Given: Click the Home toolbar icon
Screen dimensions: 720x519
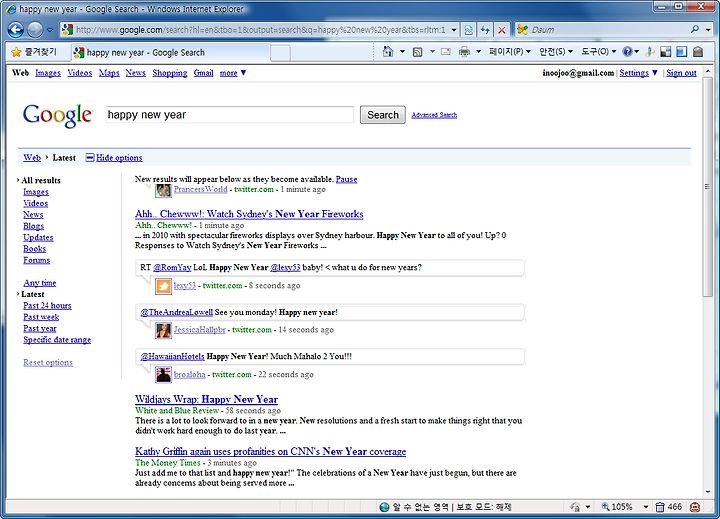Looking at the screenshot, I should click(x=388, y=52).
